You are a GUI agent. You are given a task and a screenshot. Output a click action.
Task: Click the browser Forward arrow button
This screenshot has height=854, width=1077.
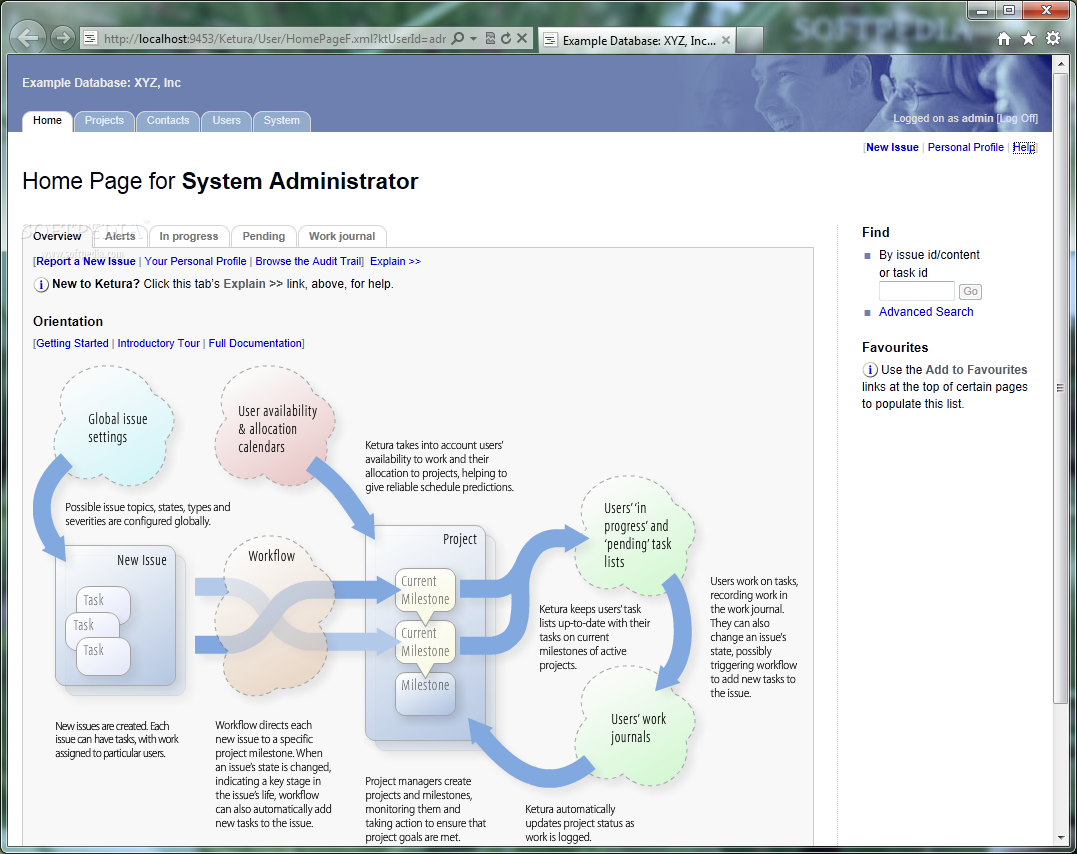(63, 38)
